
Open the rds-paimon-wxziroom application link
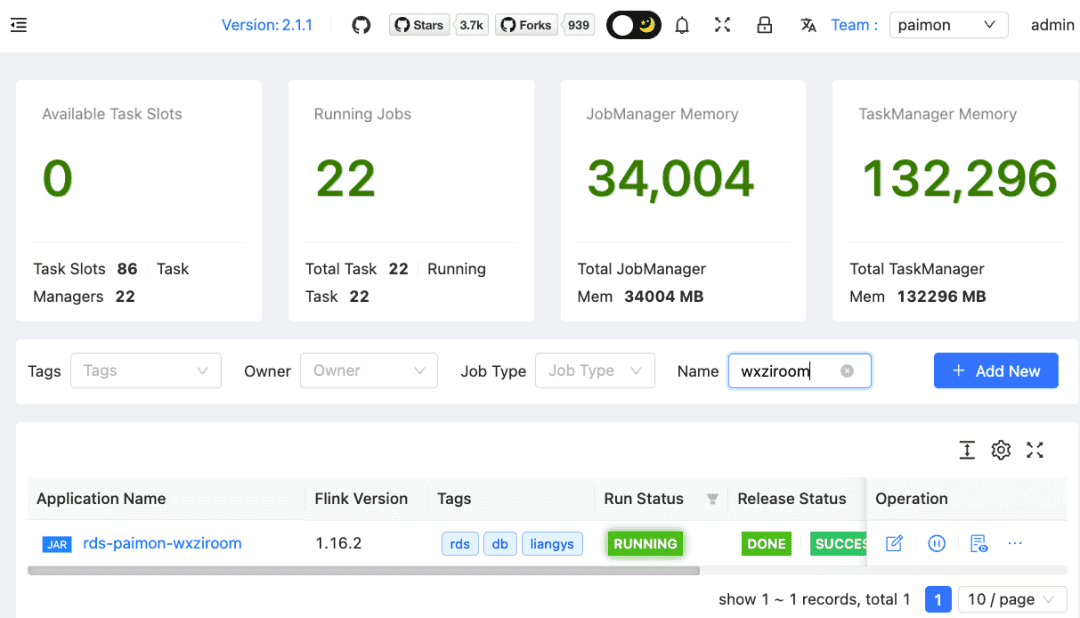pos(162,544)
